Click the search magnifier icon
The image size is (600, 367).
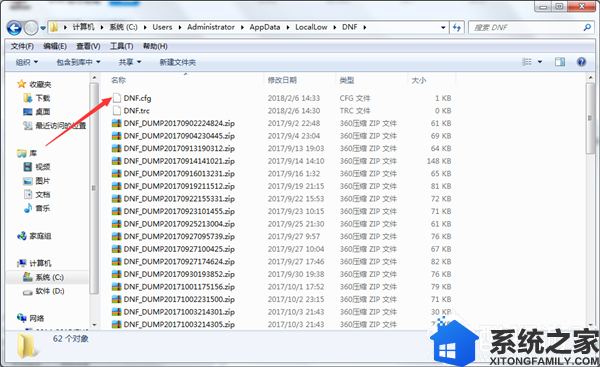click(587, 28)
